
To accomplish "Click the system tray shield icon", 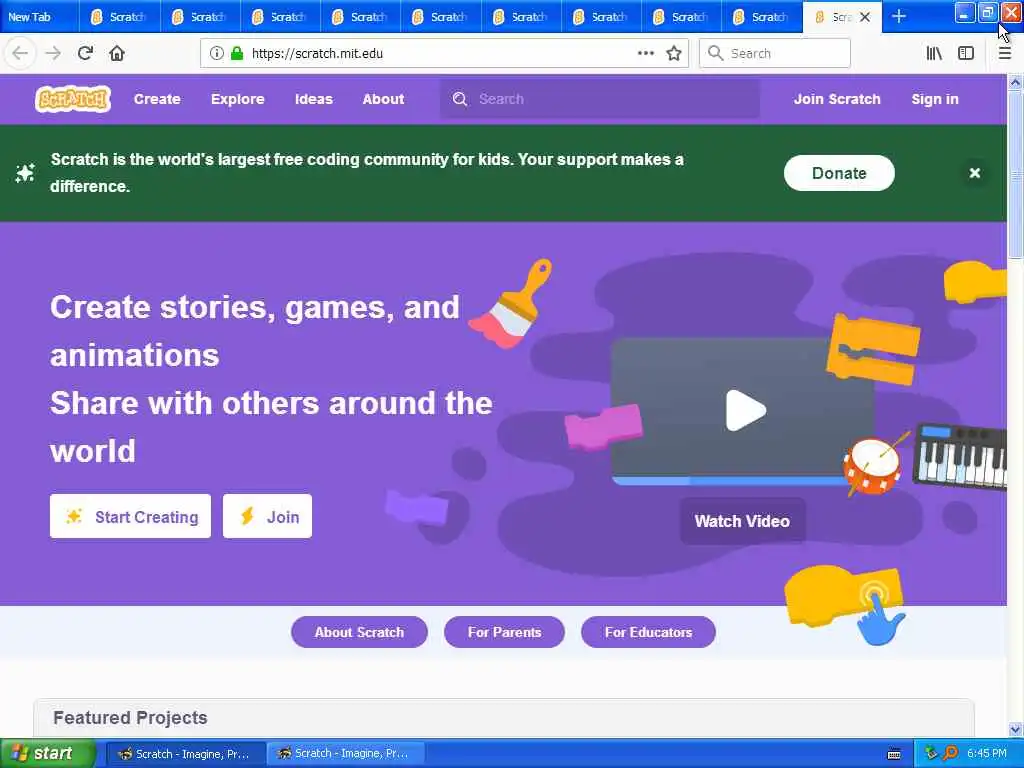I will (x=931, y=753).
